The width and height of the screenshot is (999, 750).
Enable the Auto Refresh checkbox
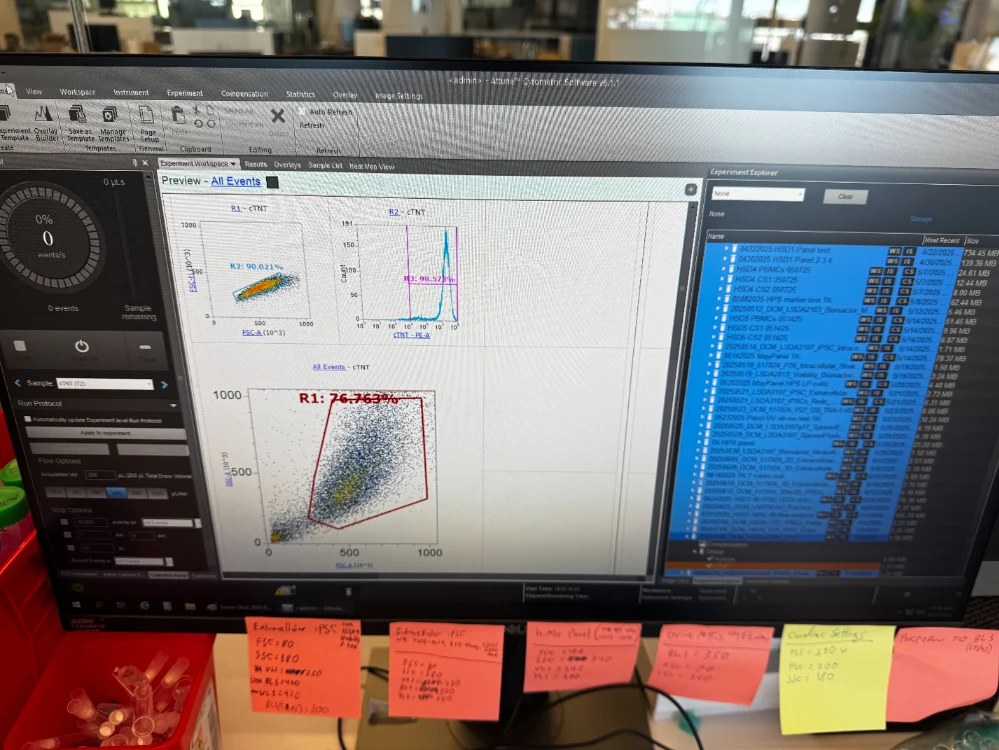[303, 111]
